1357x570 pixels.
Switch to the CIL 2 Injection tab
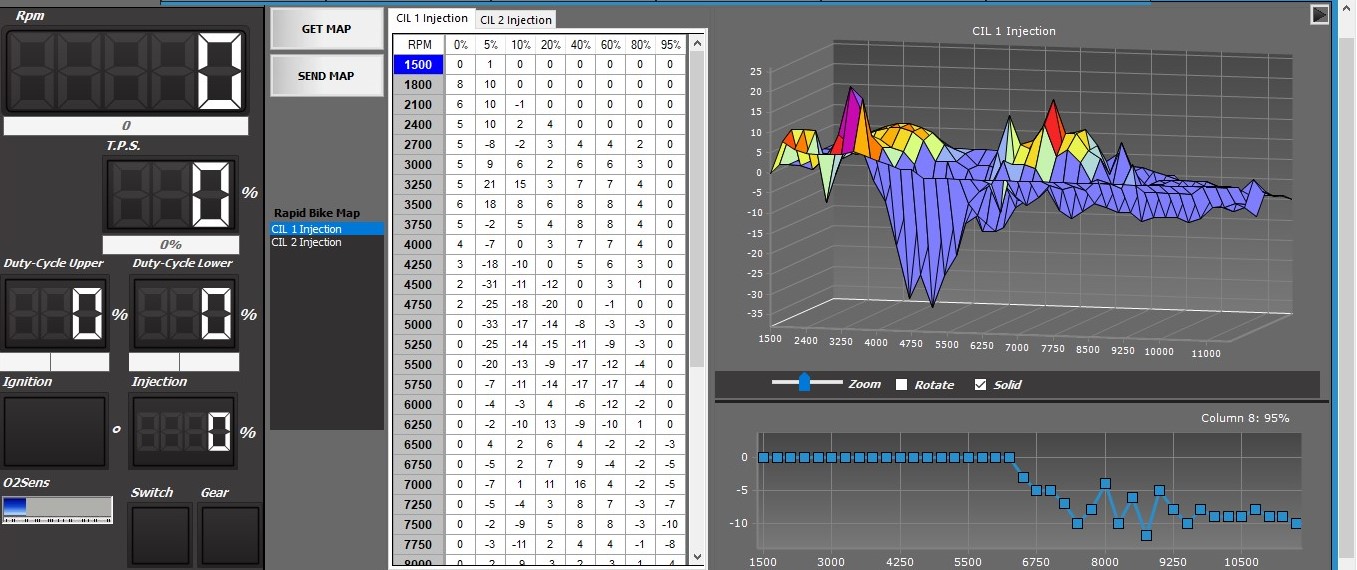(515, 20)
